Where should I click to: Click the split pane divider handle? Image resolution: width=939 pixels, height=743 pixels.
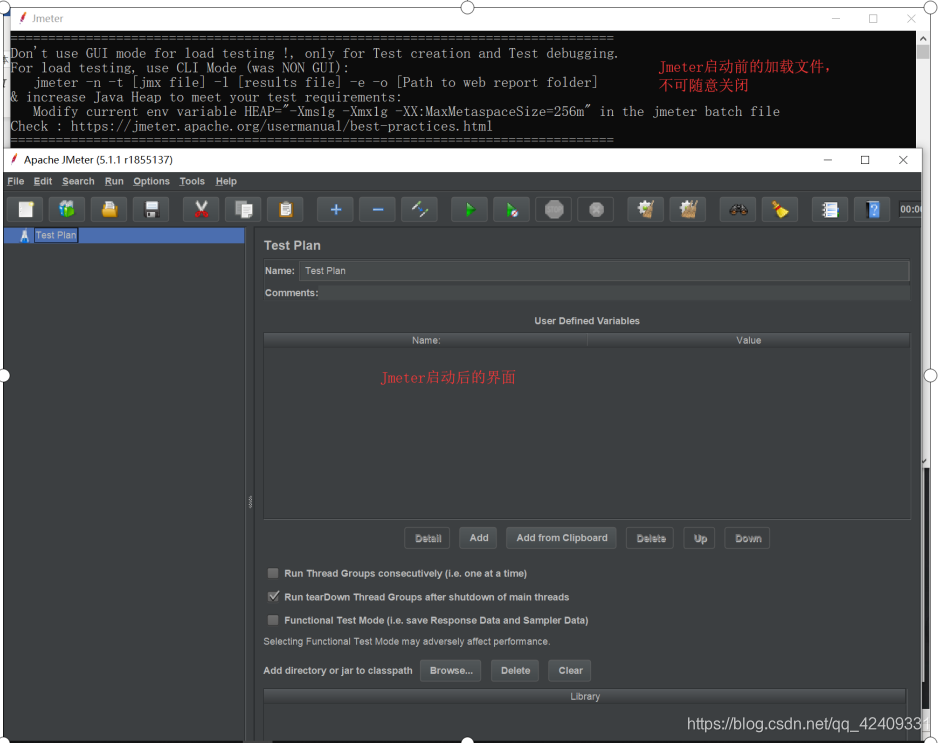pyautogui.click(x=250, y=501)
